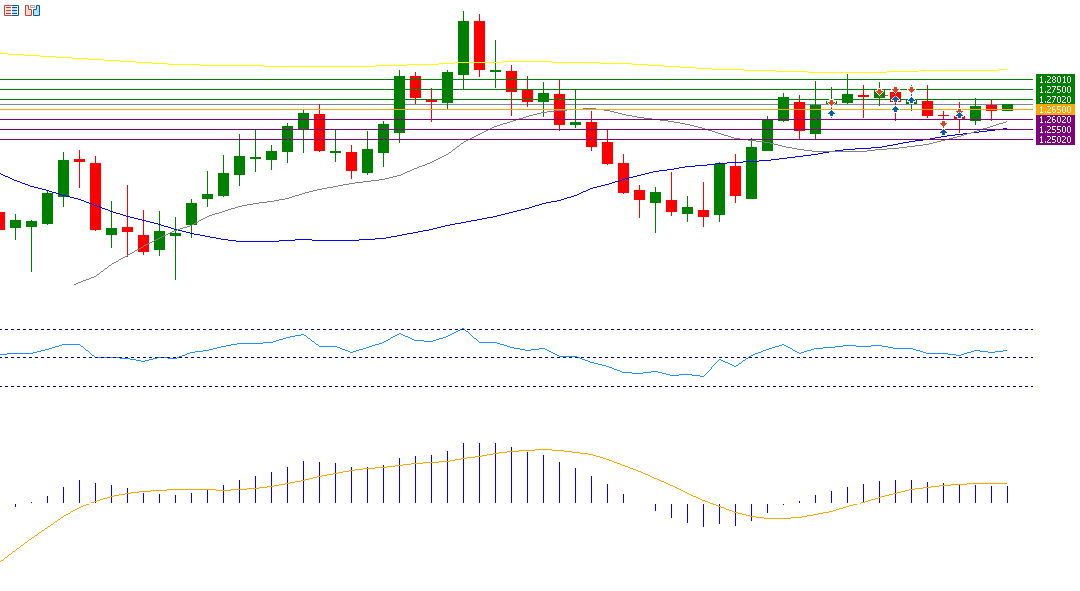1080x591 pixels.
Task: Select the 1.25020 price level label
Action: (1055, 140)
